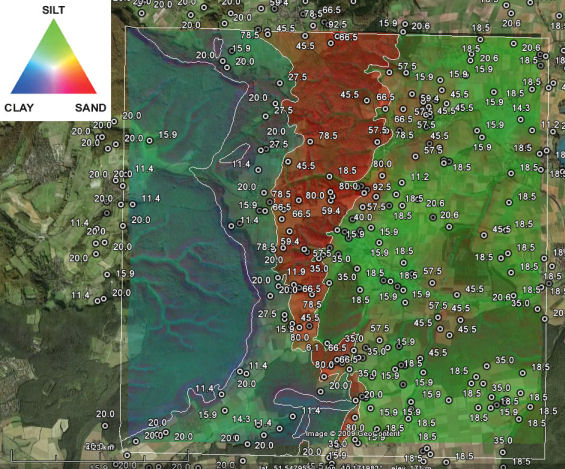The height and width of the screenshot is (469, 565).
Task: Click the SILT label in the legend
Action: 53,10
